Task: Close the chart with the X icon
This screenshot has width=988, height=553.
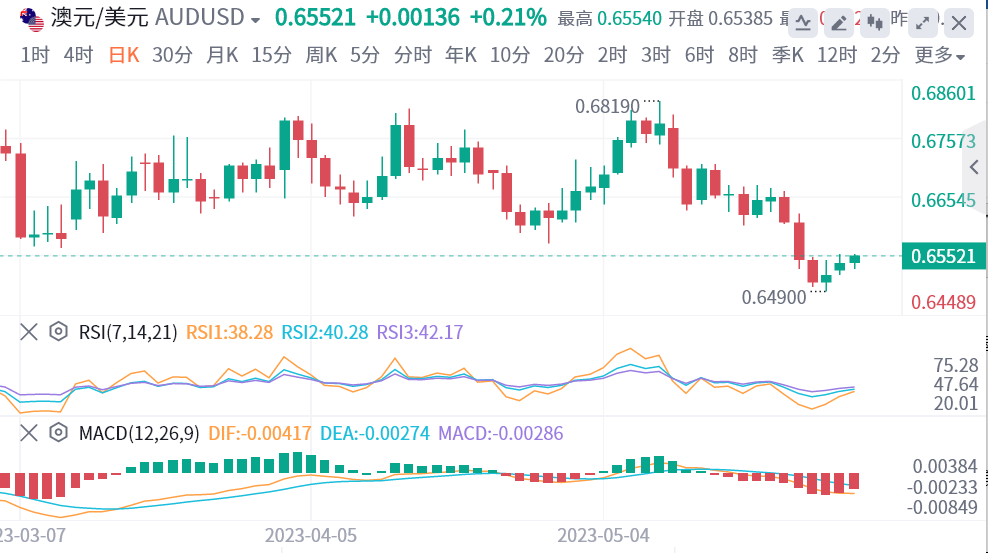Action: (958, 24)
